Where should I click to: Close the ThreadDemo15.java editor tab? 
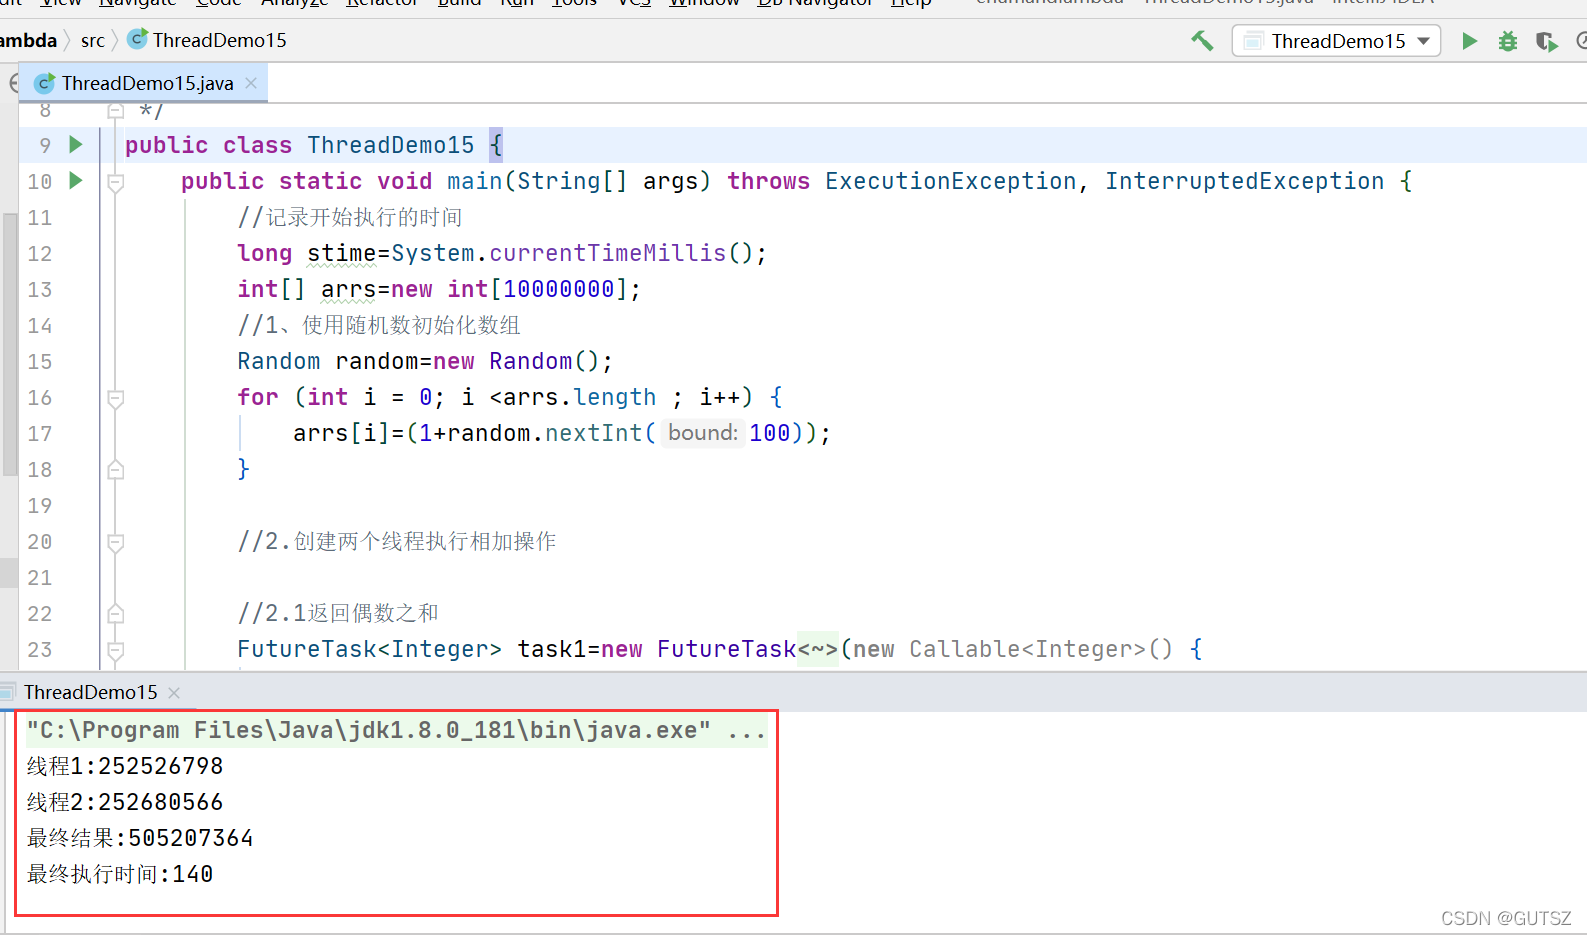pos(251,83)
